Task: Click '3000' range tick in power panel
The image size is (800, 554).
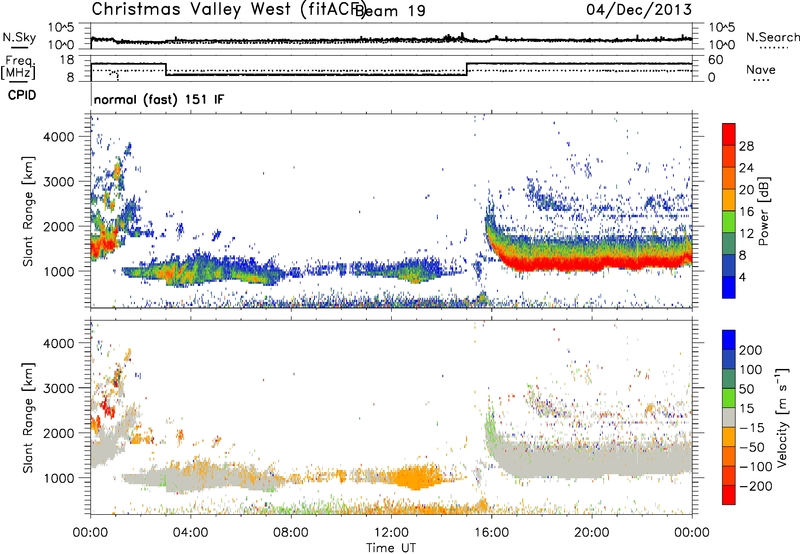Action: coord(58,182)
